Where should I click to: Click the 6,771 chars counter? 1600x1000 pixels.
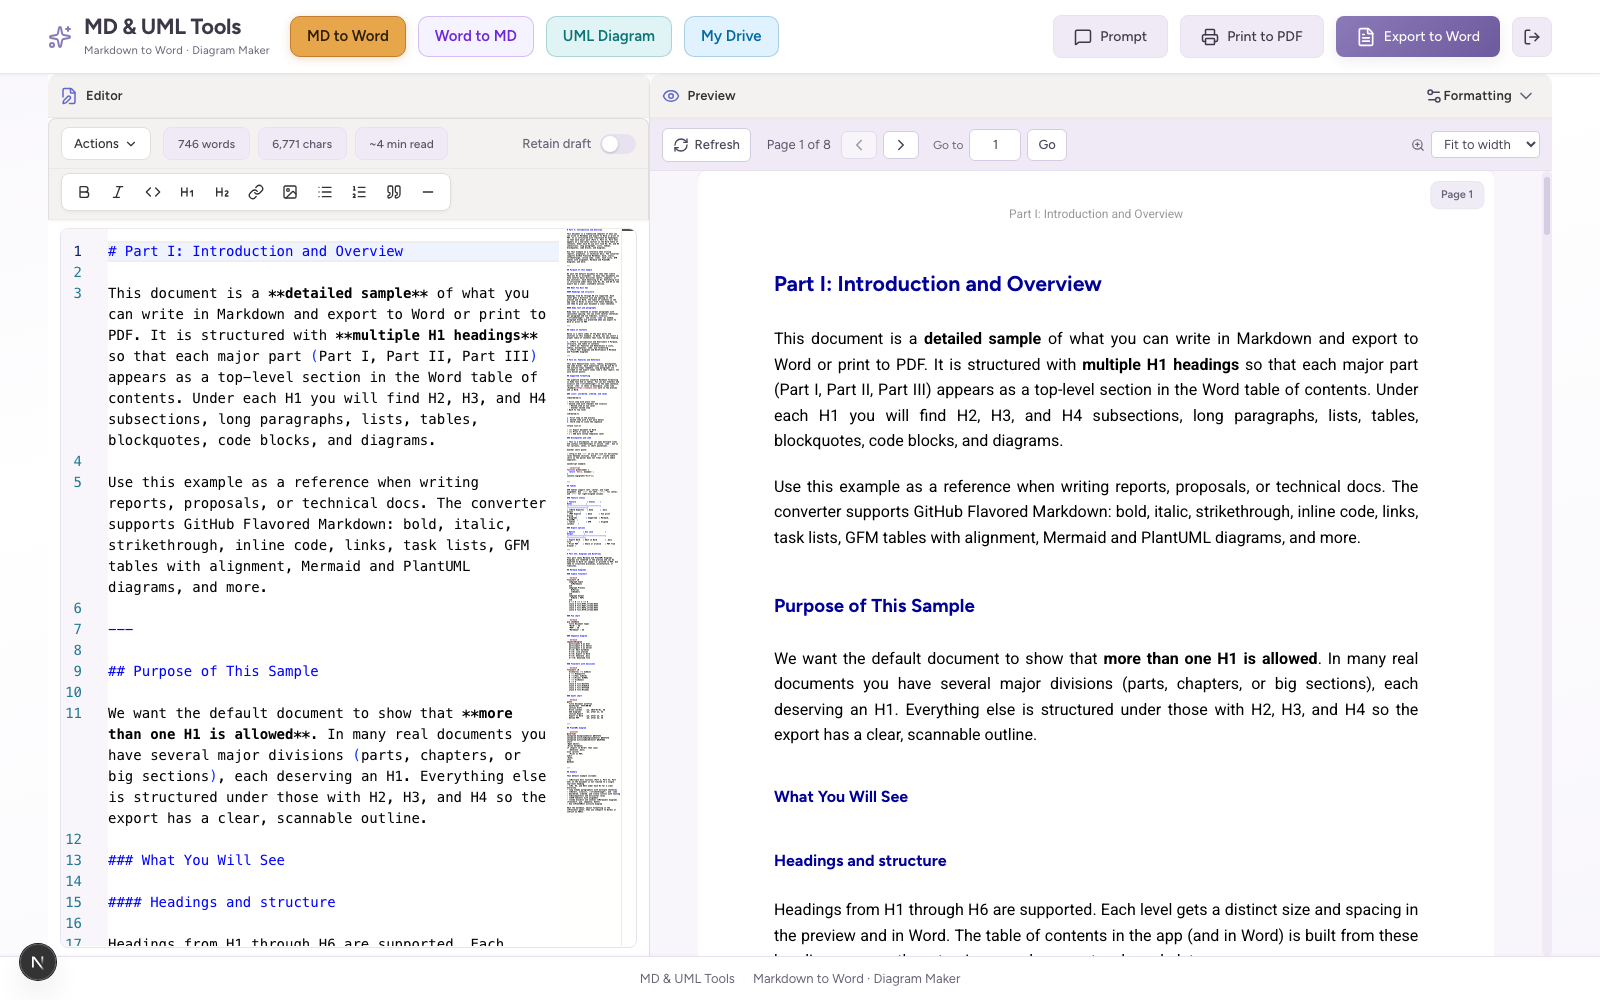[302, 144]
